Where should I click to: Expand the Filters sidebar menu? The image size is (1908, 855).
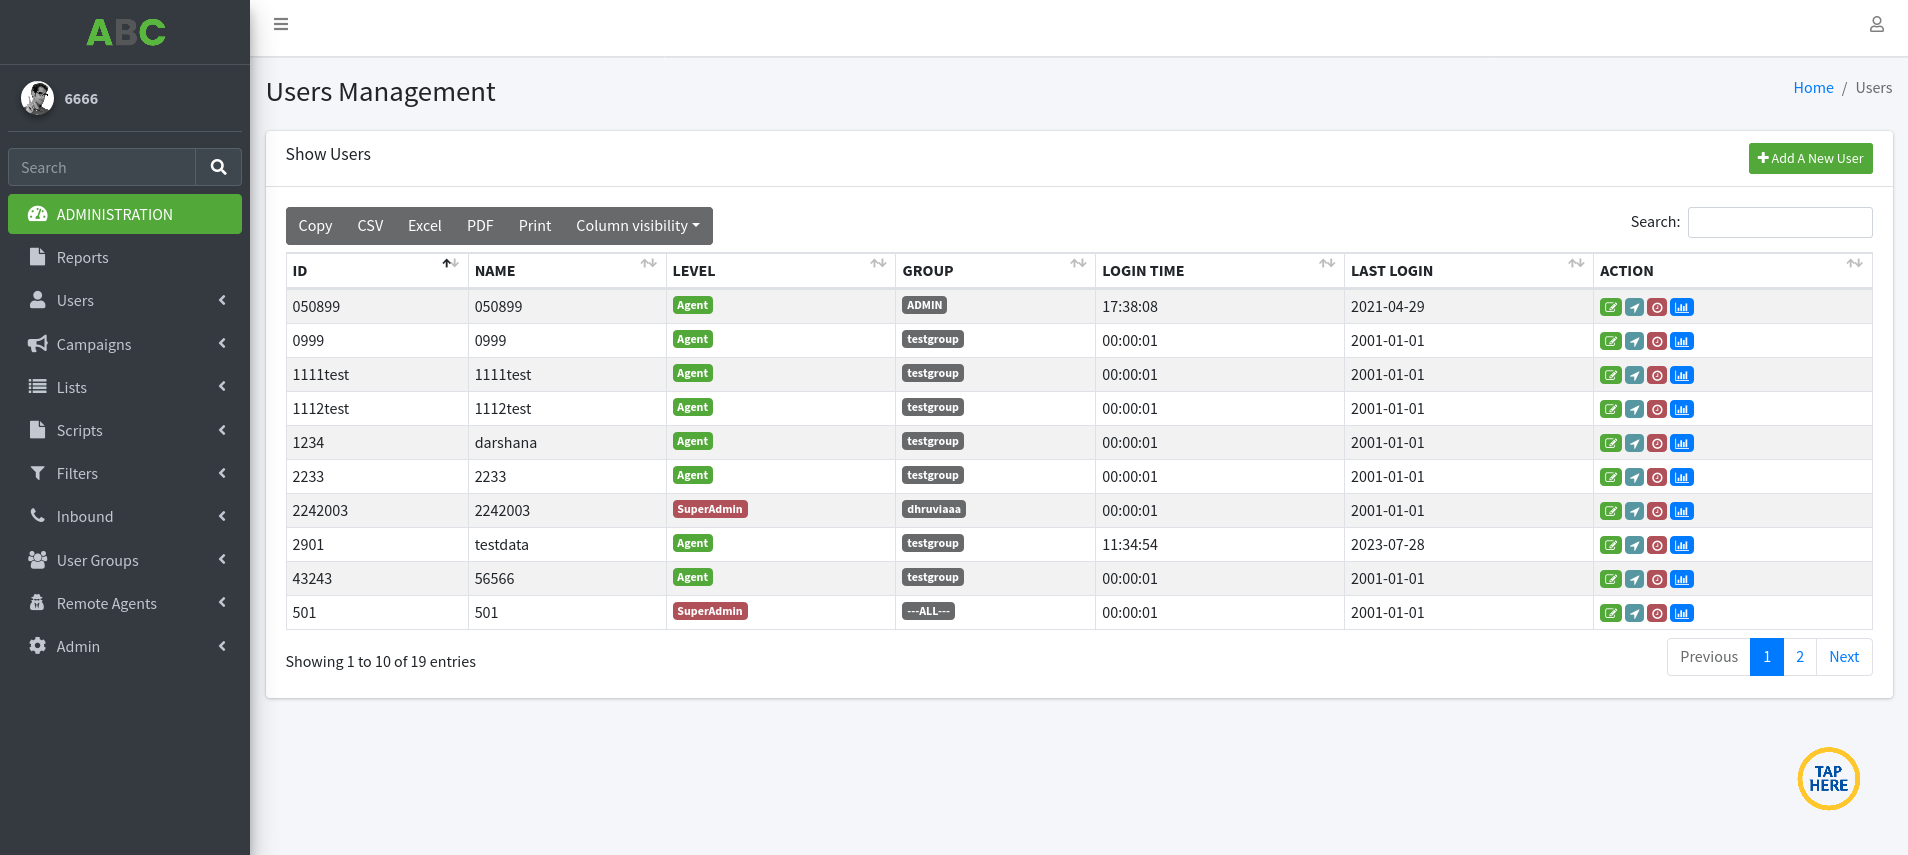click(125, 473)
